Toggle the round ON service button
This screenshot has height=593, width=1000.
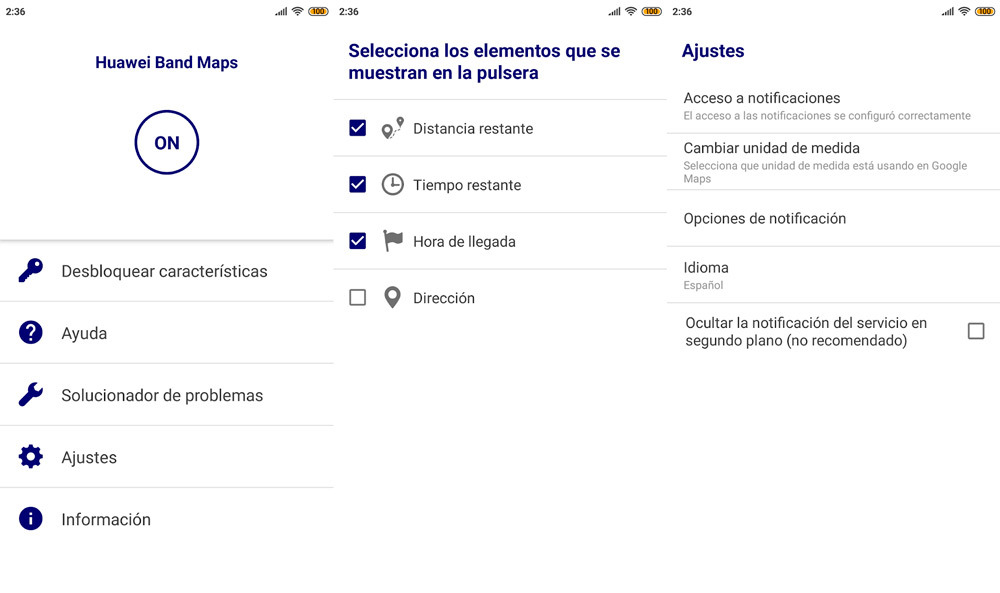pyautogui.click(x=167, y=143)
